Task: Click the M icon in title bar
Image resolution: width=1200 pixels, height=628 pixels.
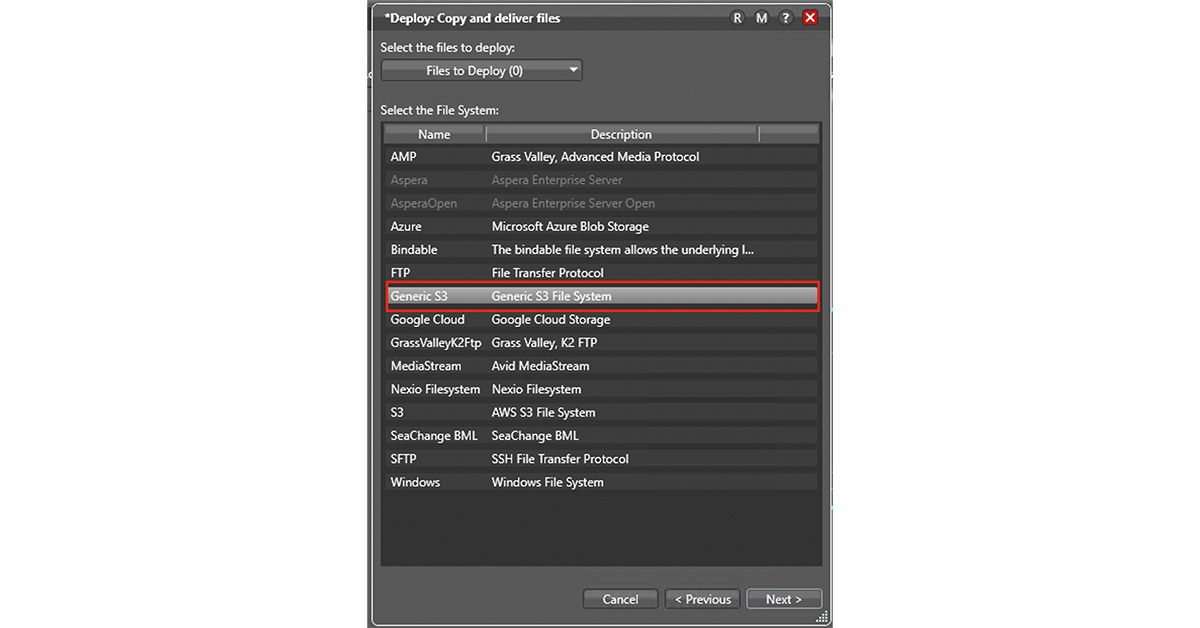Action: point(762,18)
